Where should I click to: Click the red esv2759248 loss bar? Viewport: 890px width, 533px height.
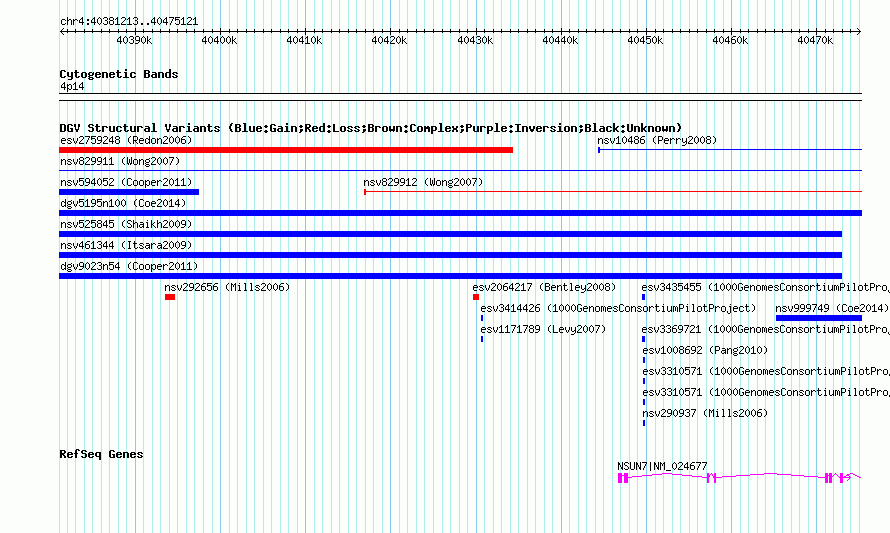[286, 150]
